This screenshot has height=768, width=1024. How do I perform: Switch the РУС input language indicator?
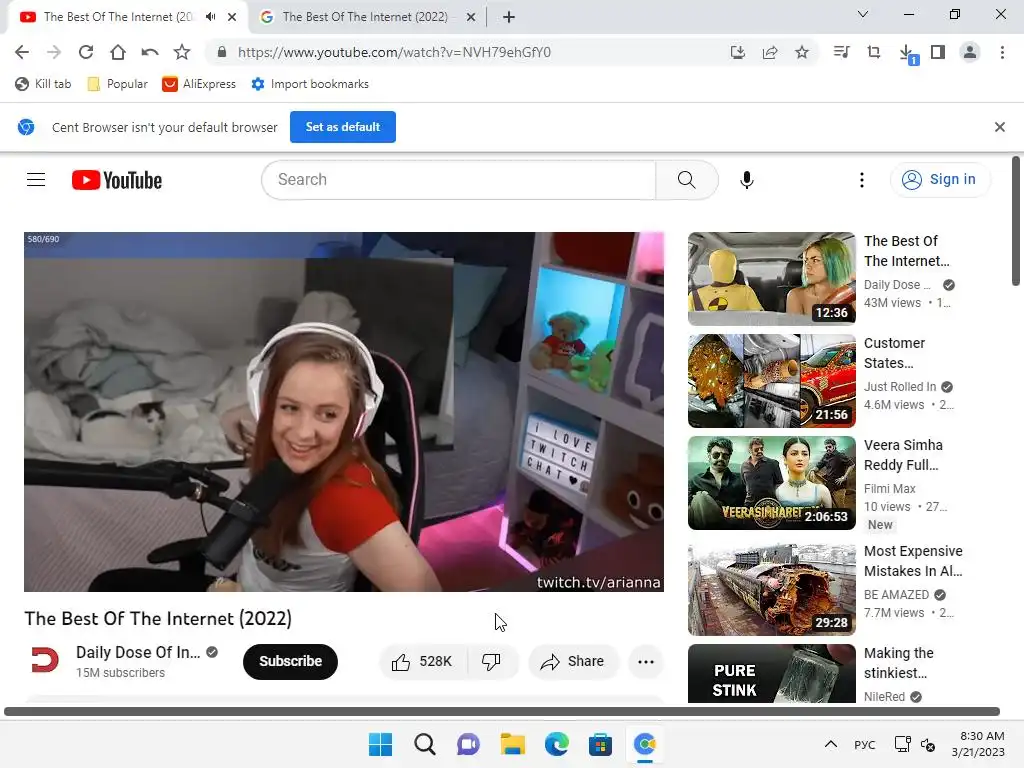tap(865, 744)
